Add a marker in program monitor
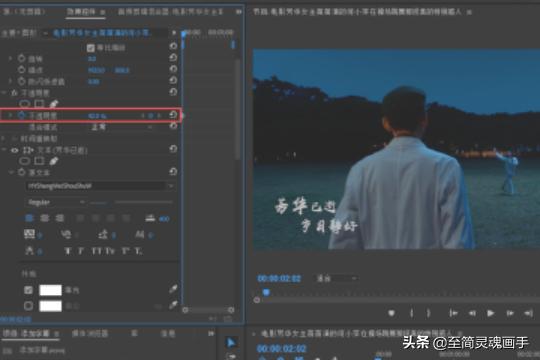The image size is (540, 360). 391,313
